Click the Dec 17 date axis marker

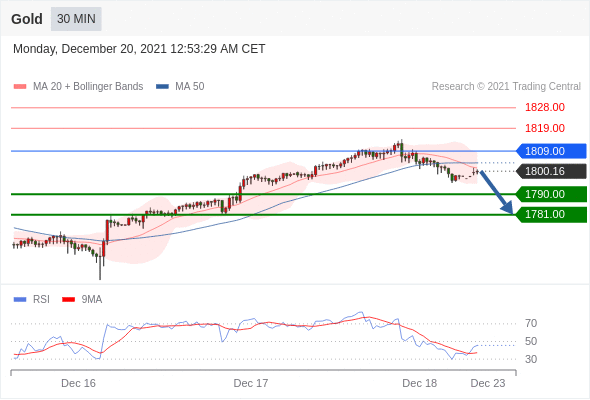pos(251,383)
